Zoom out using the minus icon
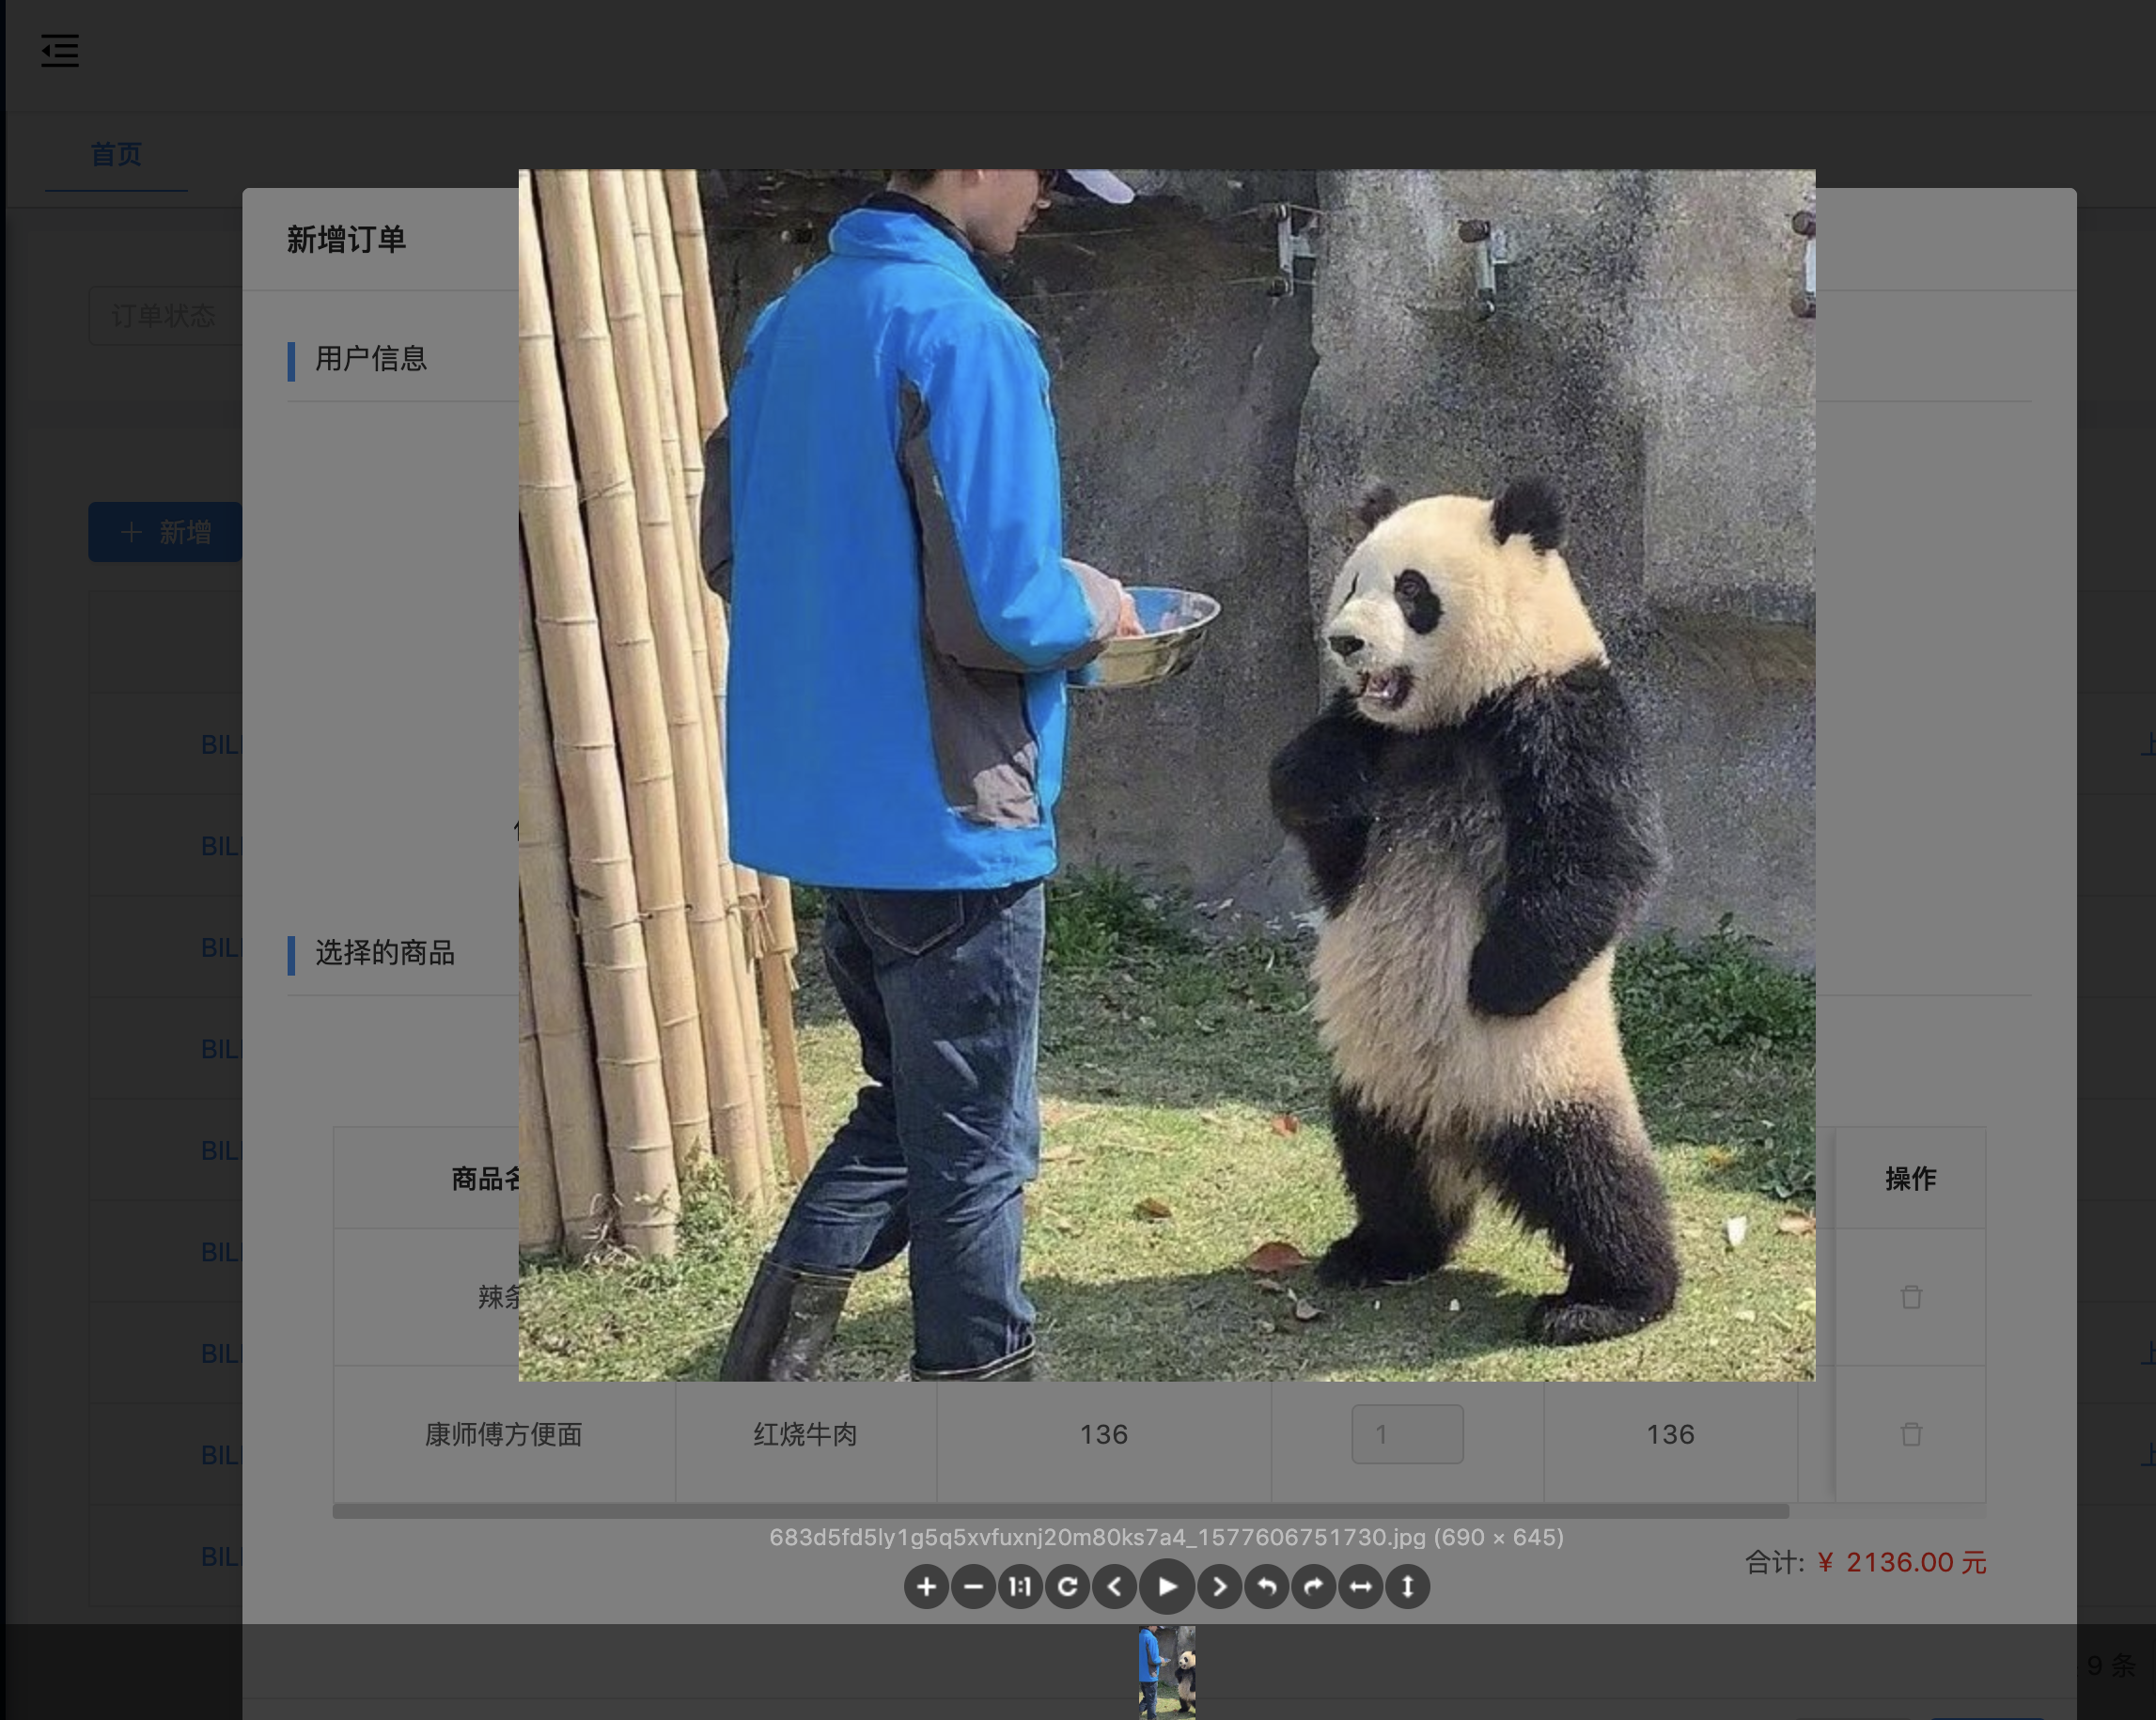This screenshot has width=2156, height=1720. (973, 1587)
